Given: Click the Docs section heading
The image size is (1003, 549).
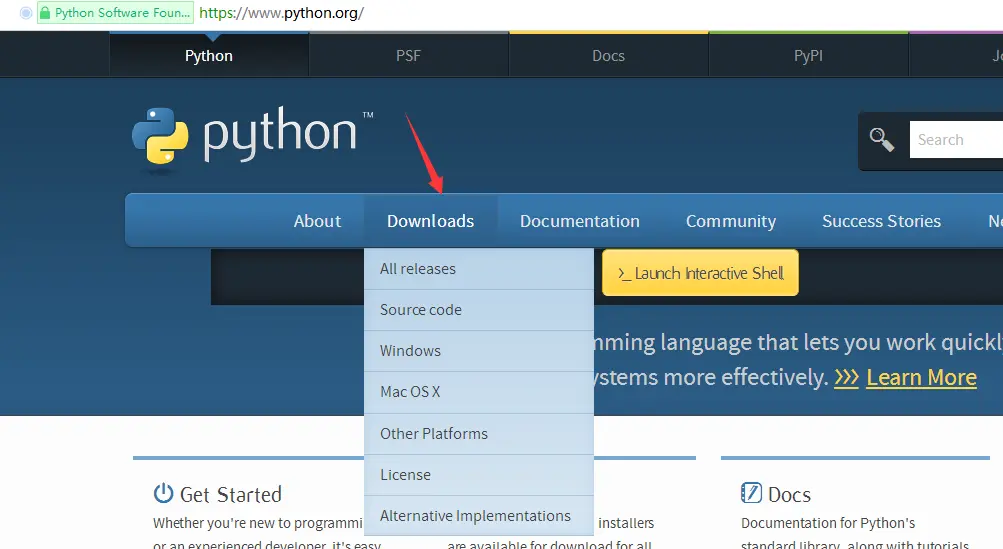Looking at the screenshot, I should pyautogui.click(x=789, y=494).
